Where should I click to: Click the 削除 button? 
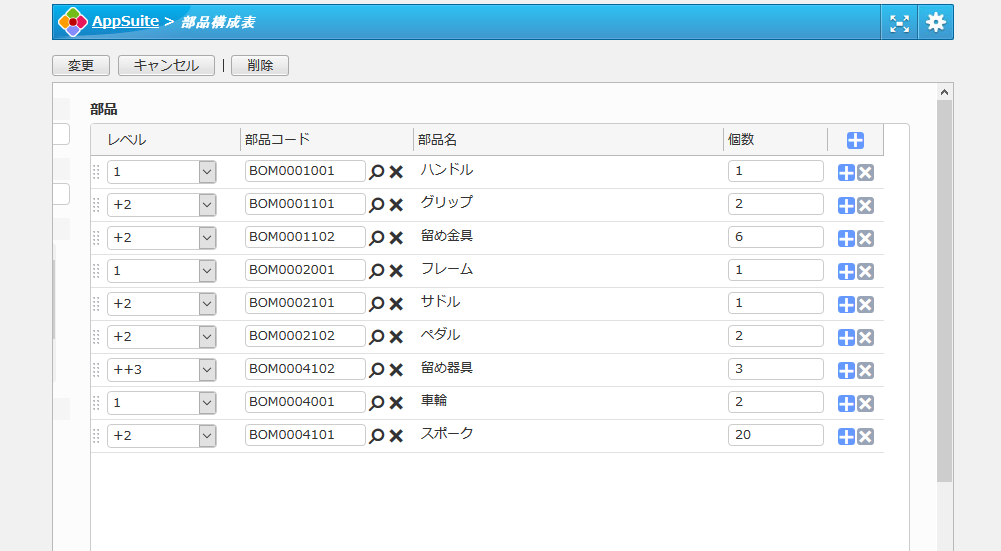pyautogui.click(x=260, y=65)
